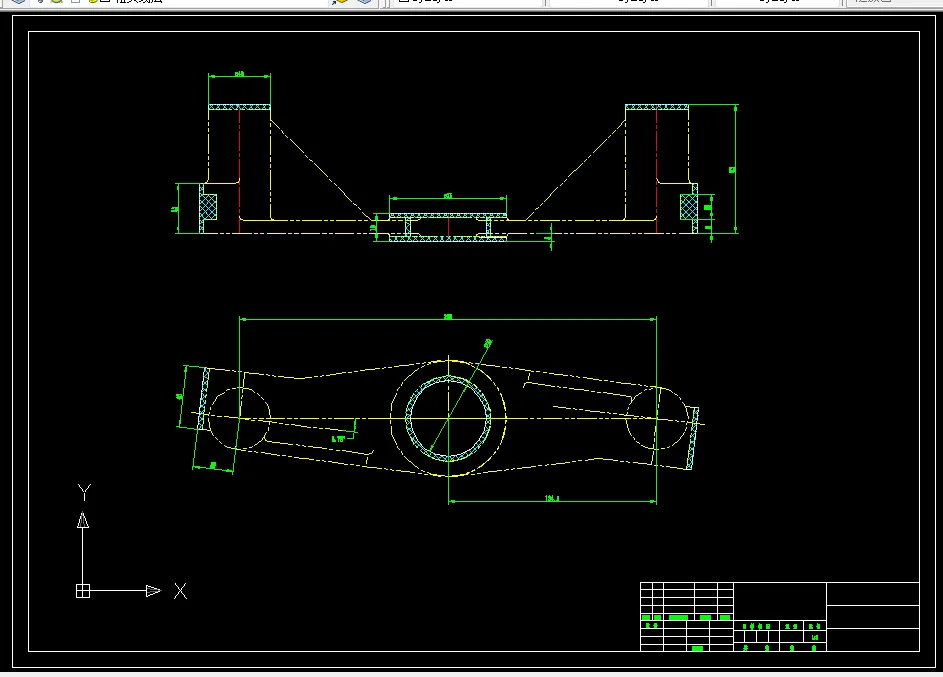The height and width of the screenshot is (677, 943).
Task: Select the overall length dimension text above plan view
Action: pos(447,316)
